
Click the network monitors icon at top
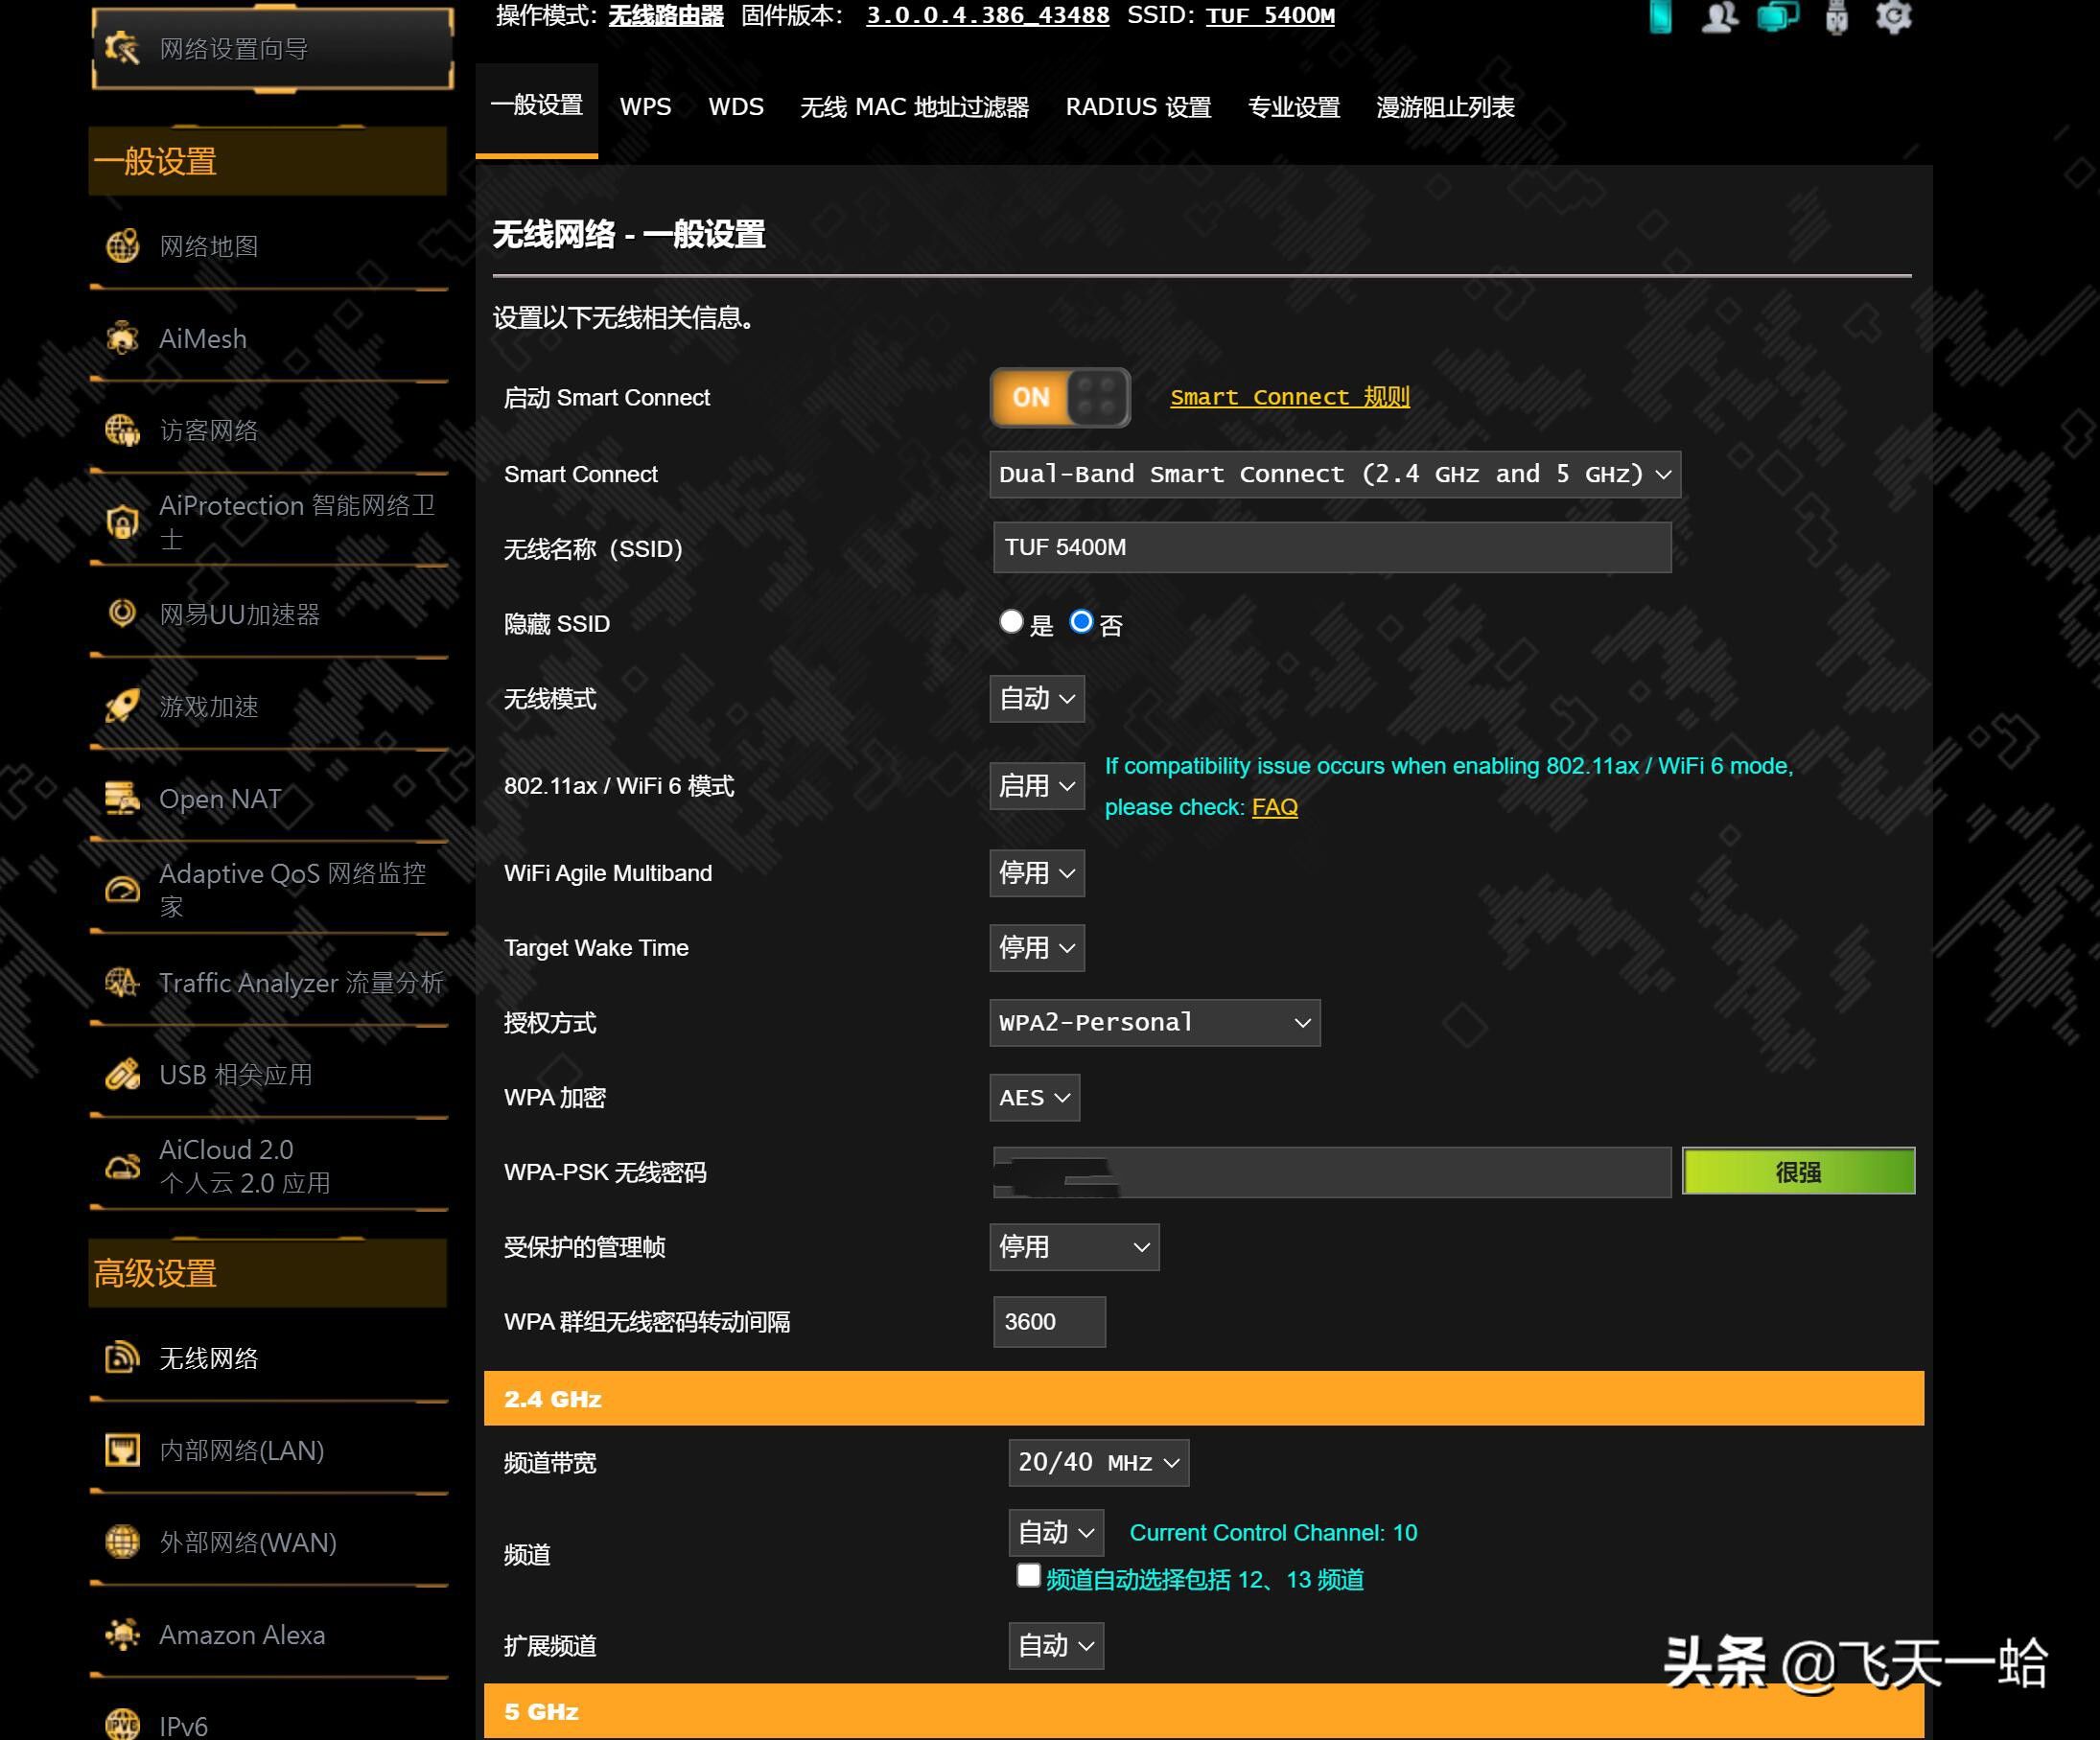[1778, 16]
